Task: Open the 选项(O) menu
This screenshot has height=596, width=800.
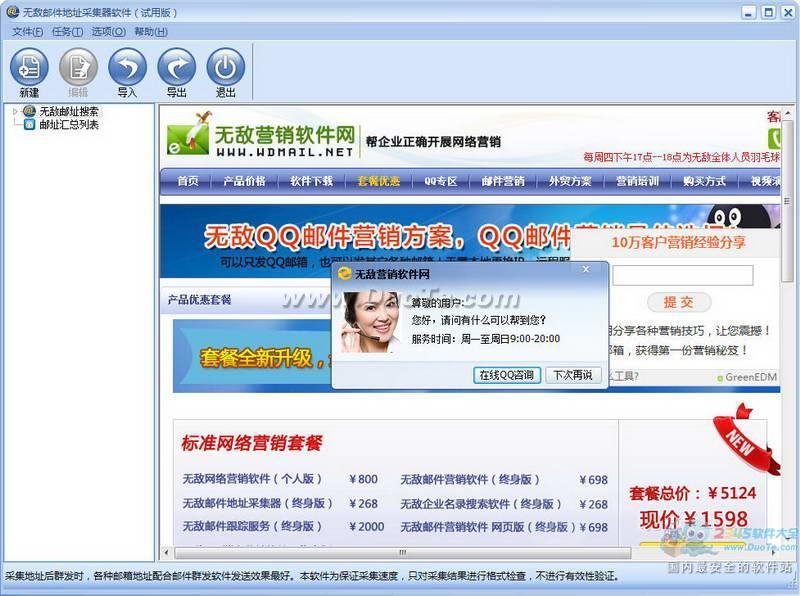Action: click(x=108, y=31)
